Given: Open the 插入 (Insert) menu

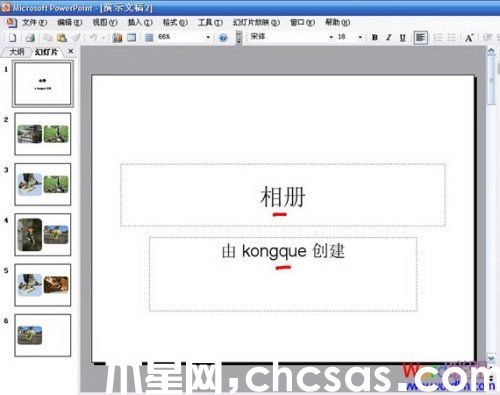Looking at the screenshot, I should pyautogui.click(x=140, y=22).
